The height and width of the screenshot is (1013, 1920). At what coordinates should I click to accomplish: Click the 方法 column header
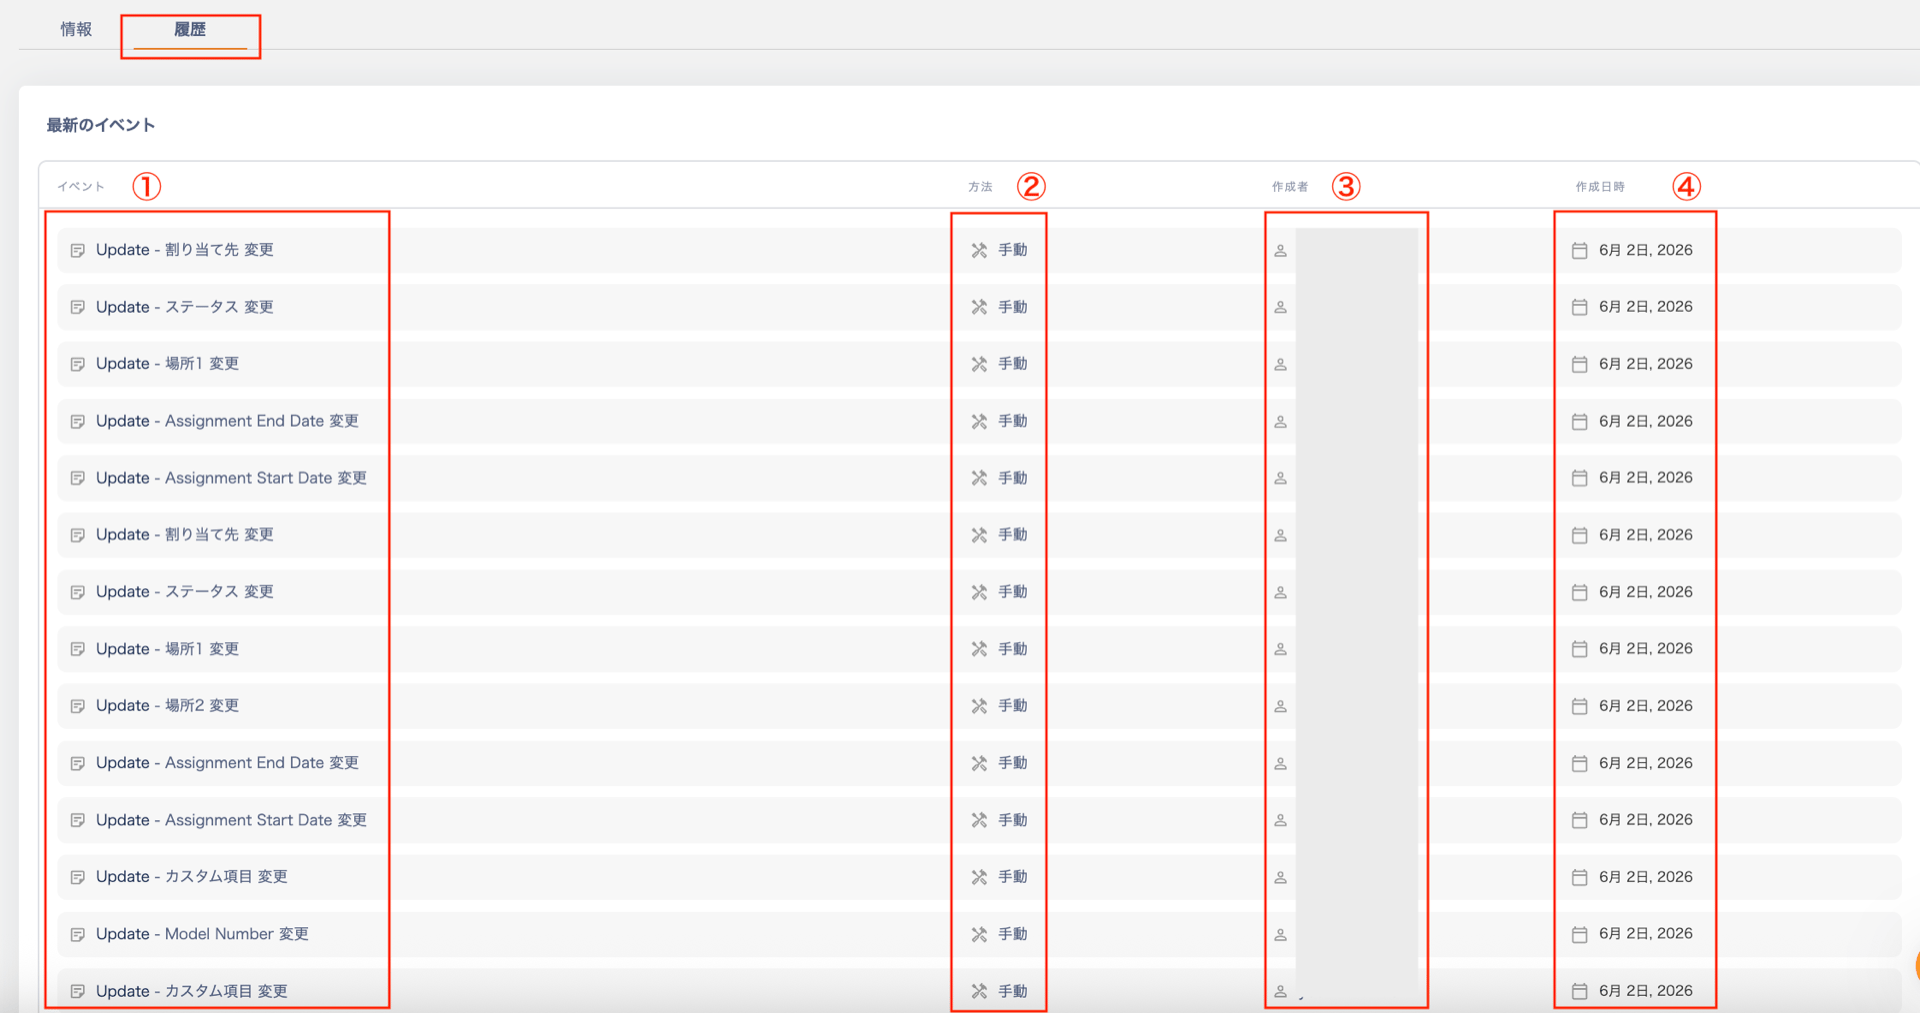click(980, 187)
